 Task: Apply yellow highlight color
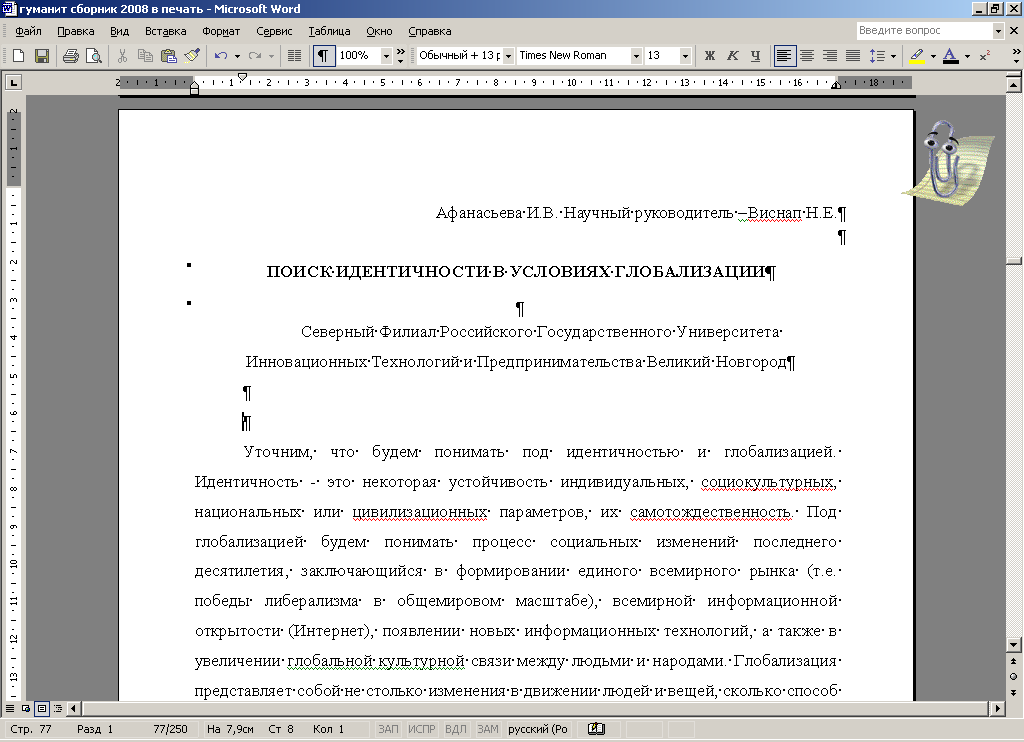coord(917,56)
